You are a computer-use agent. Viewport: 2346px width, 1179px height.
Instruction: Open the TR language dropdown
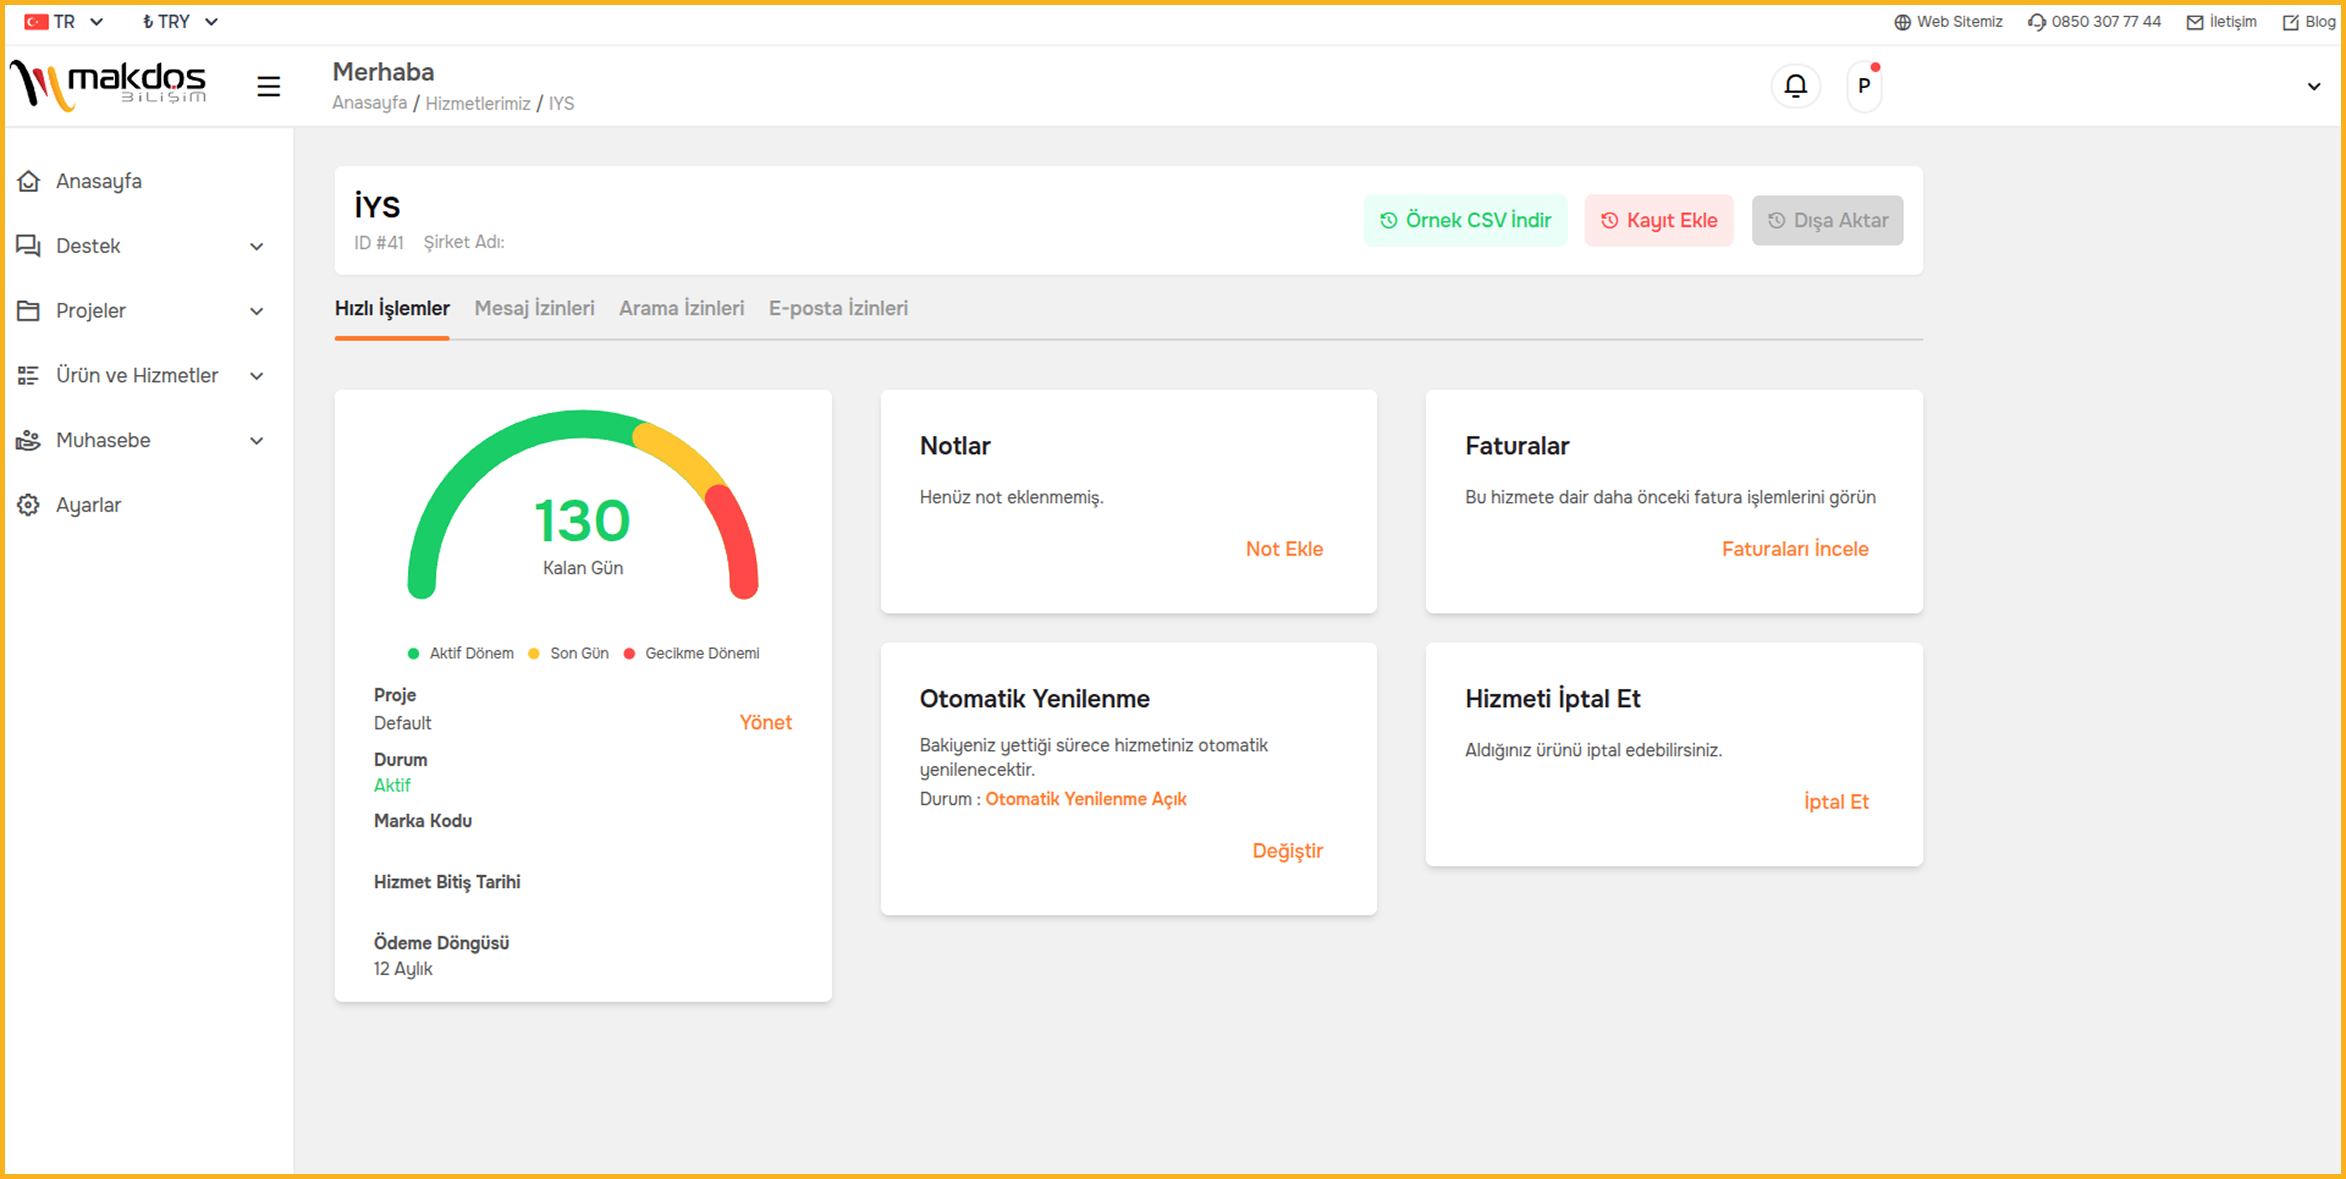(x=65, y=22)
